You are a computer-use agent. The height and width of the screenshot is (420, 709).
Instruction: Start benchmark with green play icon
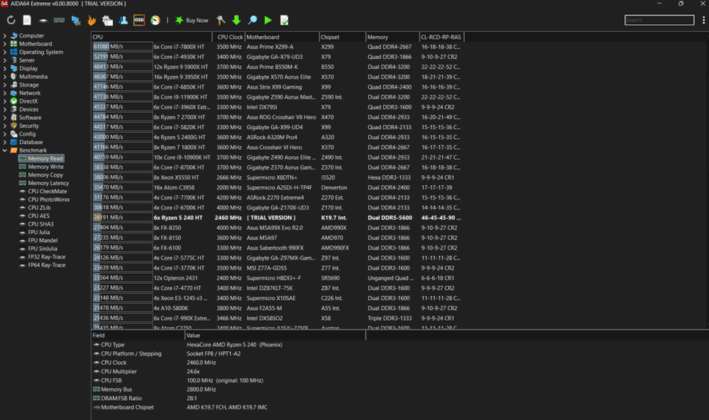(x=268, y=20)
